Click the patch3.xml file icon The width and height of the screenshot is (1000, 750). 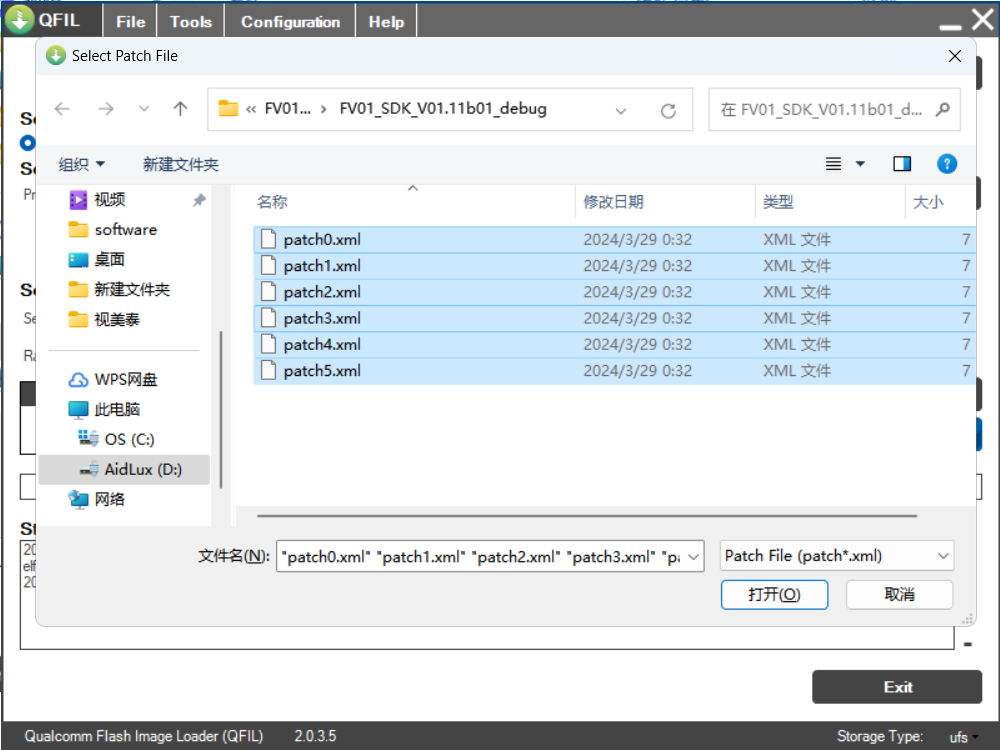268,318
